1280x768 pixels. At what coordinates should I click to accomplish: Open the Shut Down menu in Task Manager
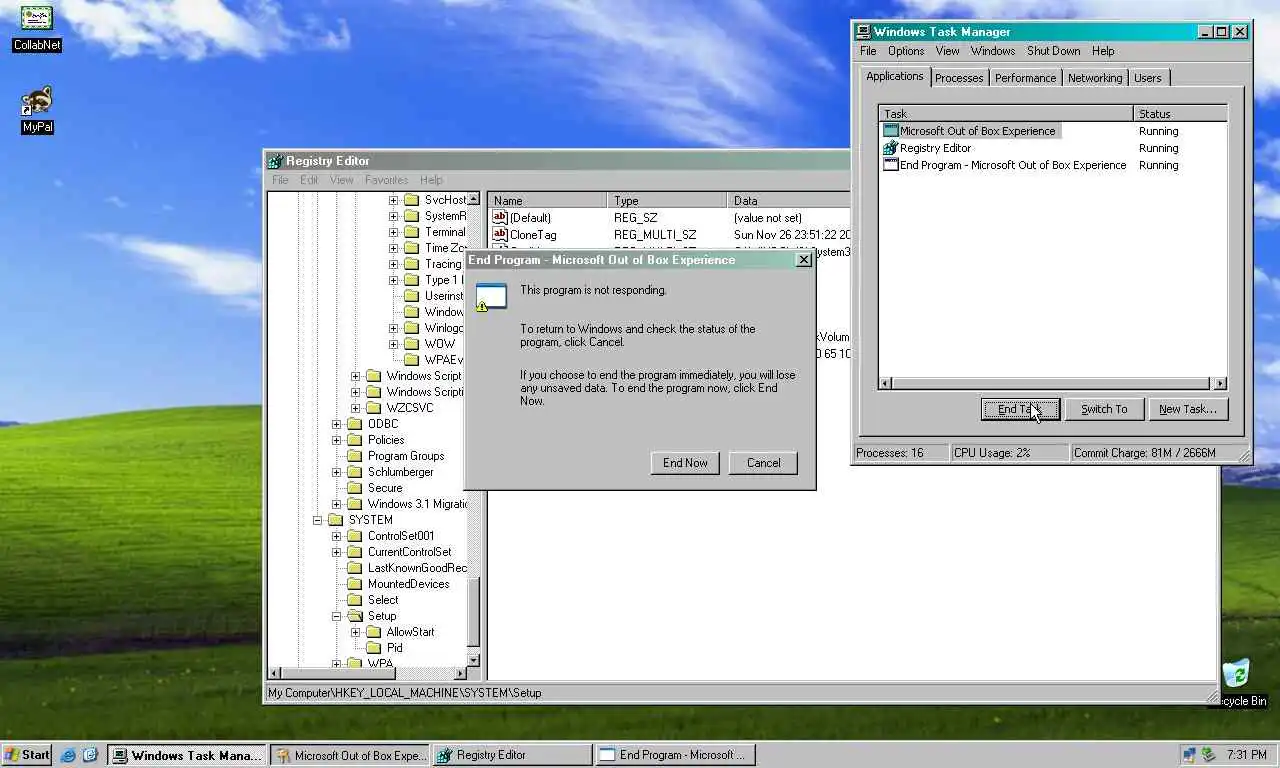point(1053,51)
